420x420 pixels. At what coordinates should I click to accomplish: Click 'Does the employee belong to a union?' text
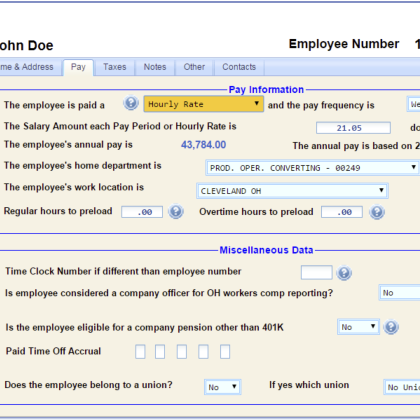[88, 385]
